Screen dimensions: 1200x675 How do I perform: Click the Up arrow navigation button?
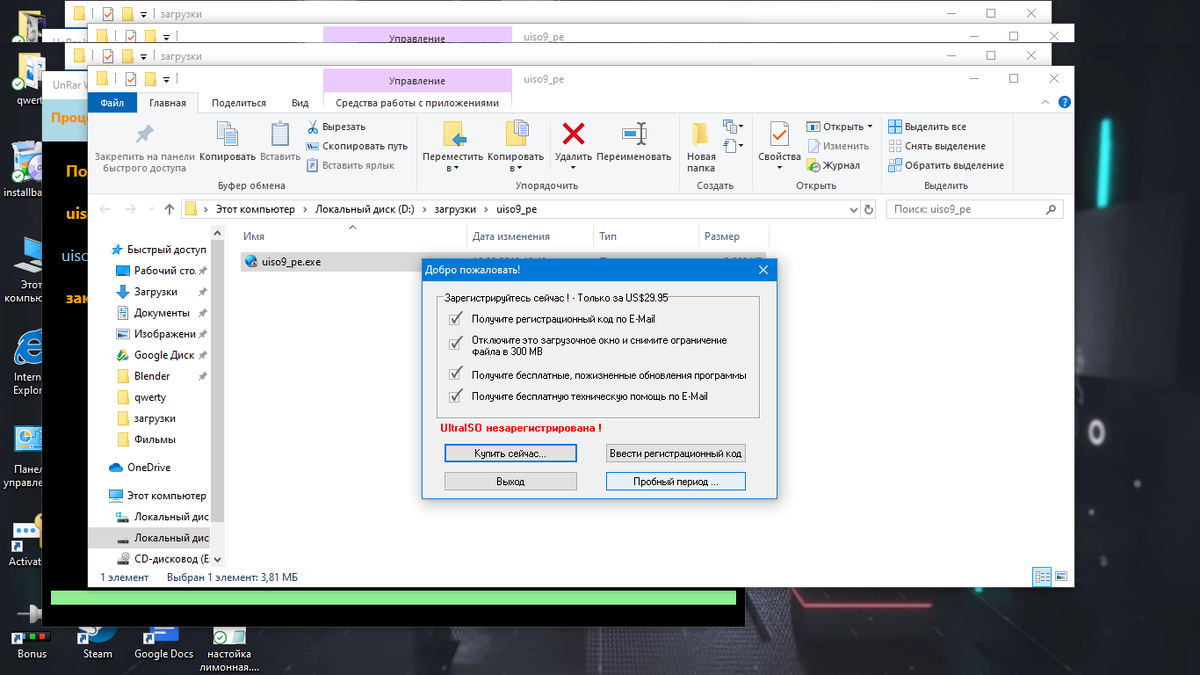coord(169,209)
